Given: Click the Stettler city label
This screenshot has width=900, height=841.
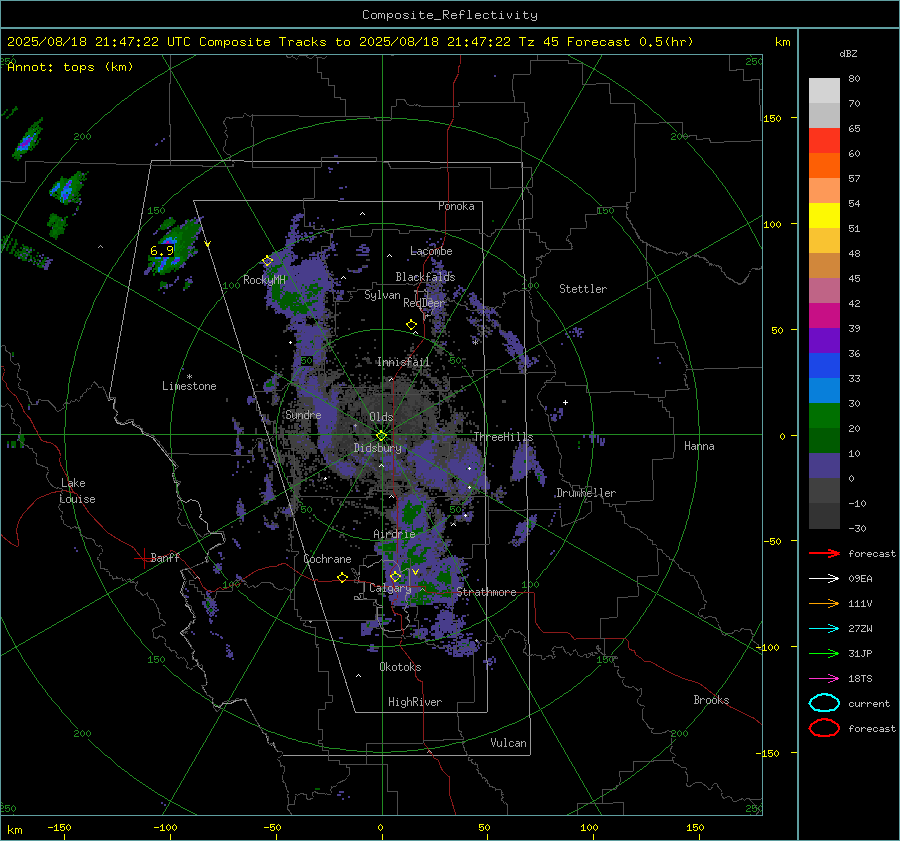Looking at the screenshot, I should point(583,289).
